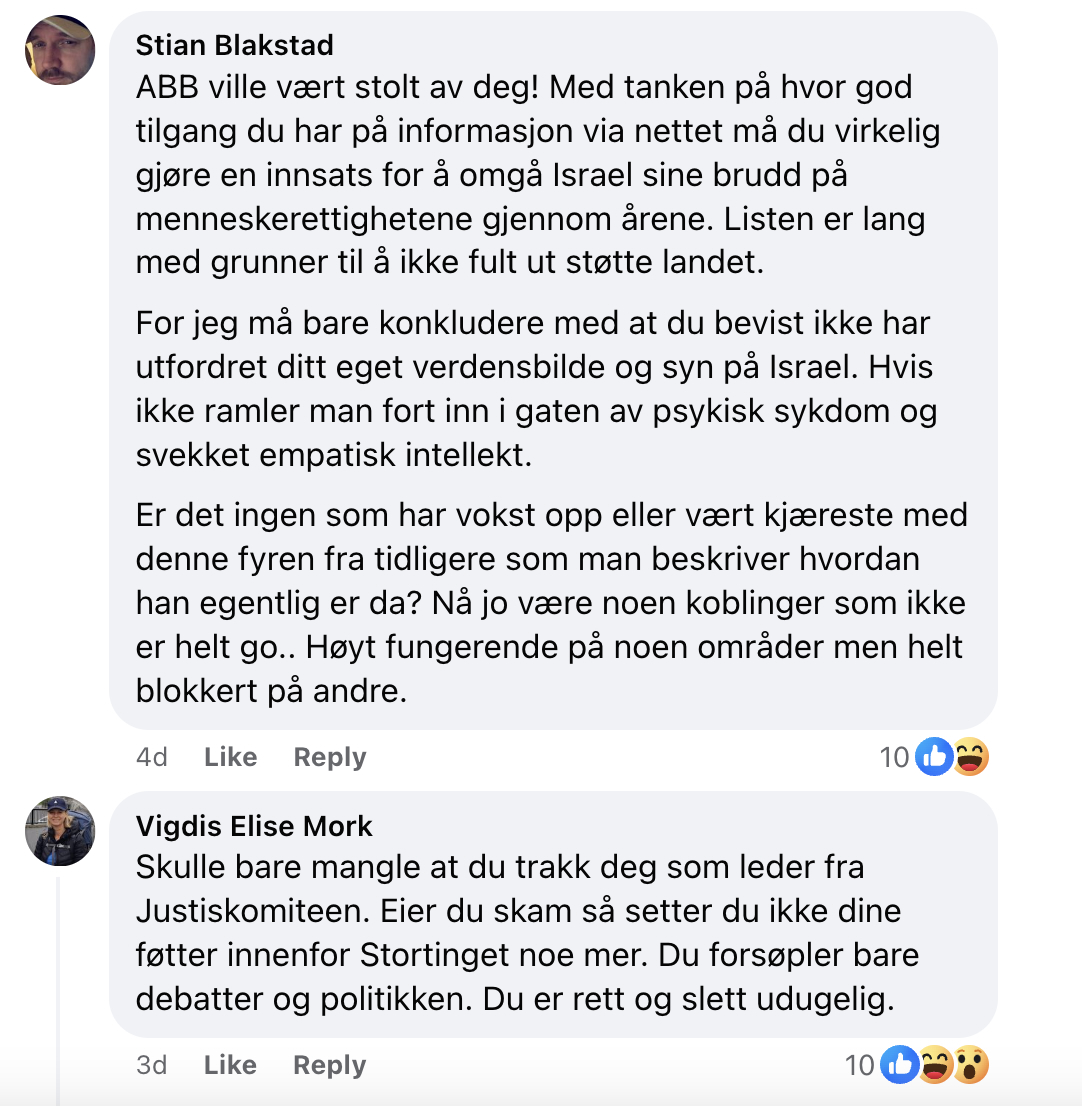Viewport: 1082px width, 1106px height.
Task: Click thumbs-up reaction icon on Vigdis's comment
Action: point(899,1065)
